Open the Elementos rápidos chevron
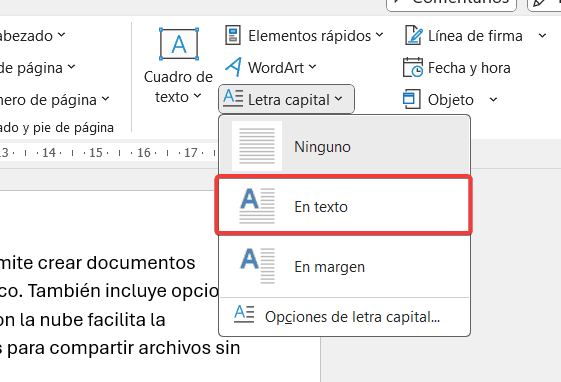The width and height of the screenshot is (561, 382). pyautogui.click(x=379, y=35)
